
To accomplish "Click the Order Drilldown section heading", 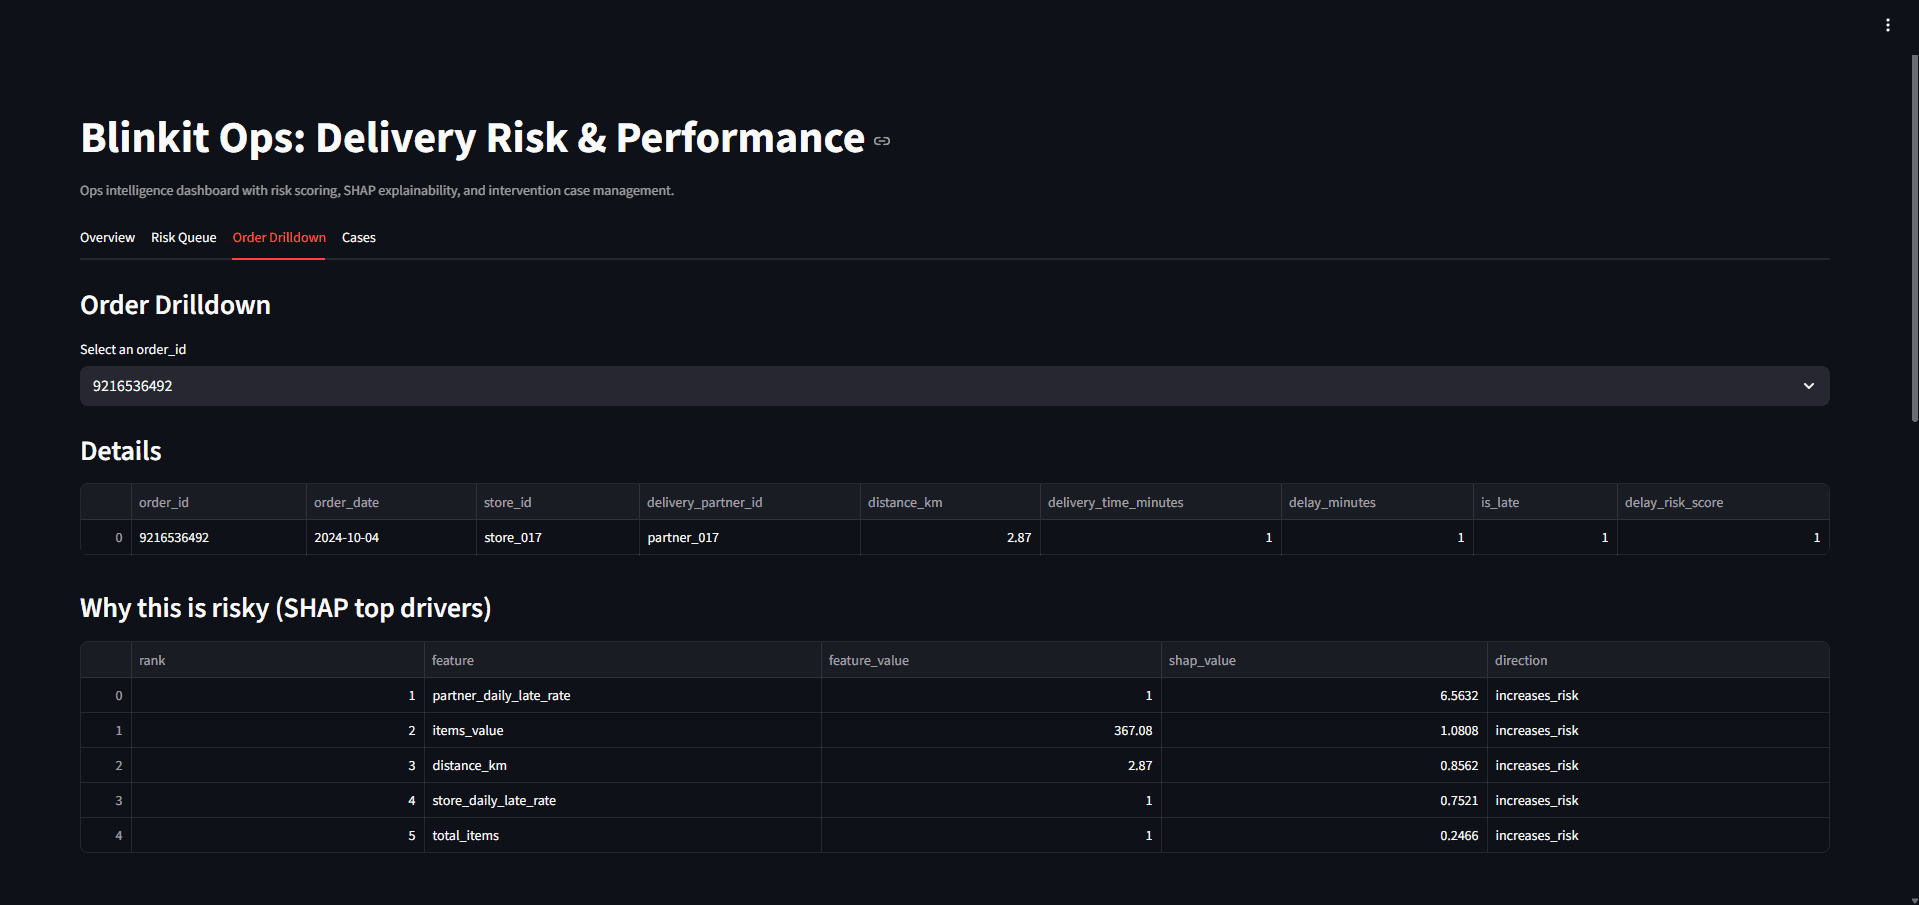I will [175, 305].
